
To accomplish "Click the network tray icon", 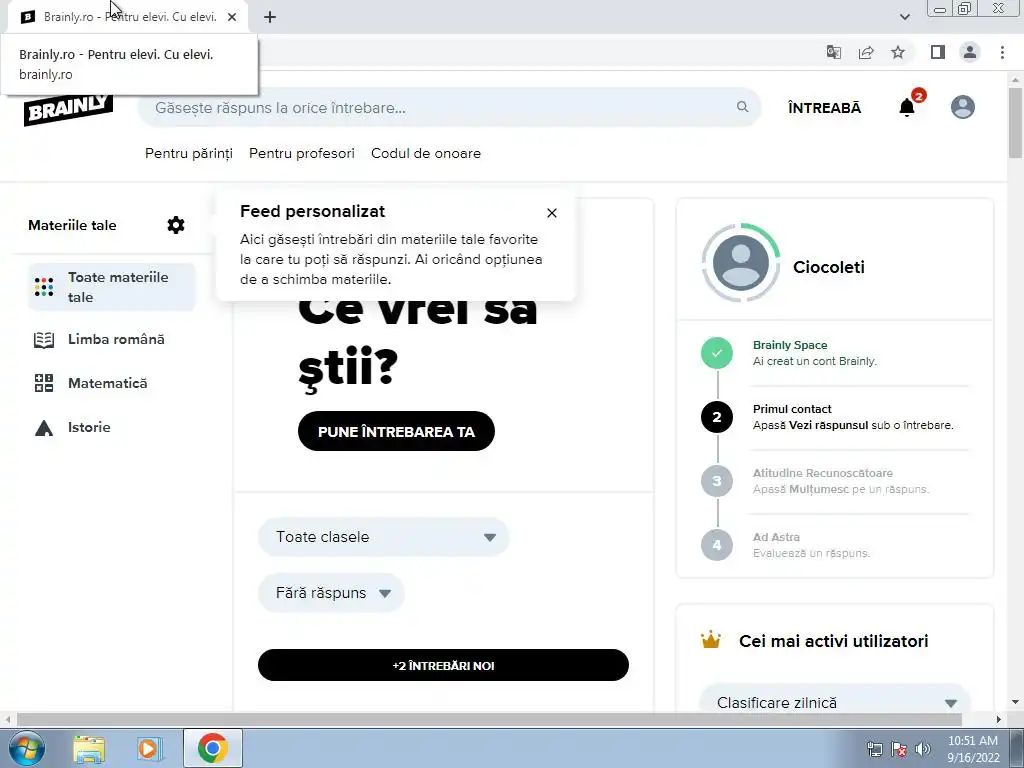I will [874, 749].
